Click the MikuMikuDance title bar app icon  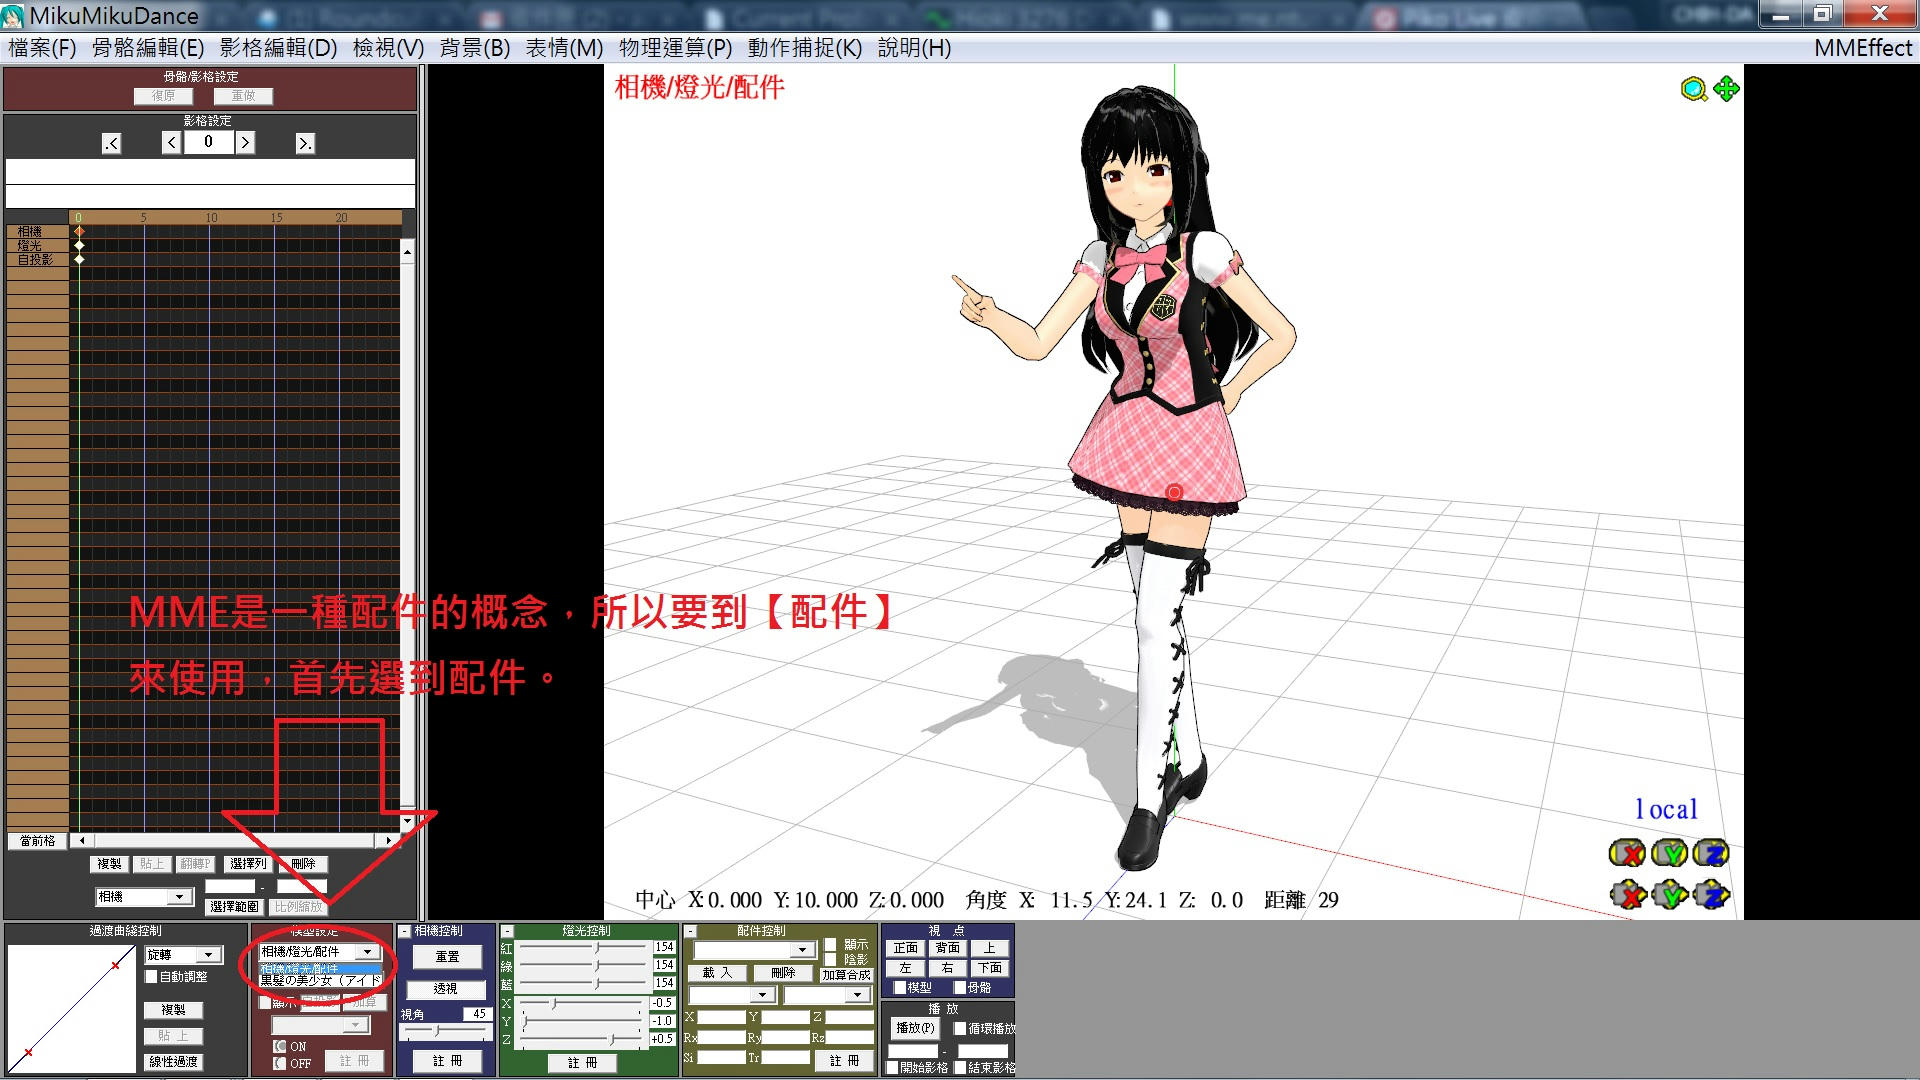click(14, 15)
